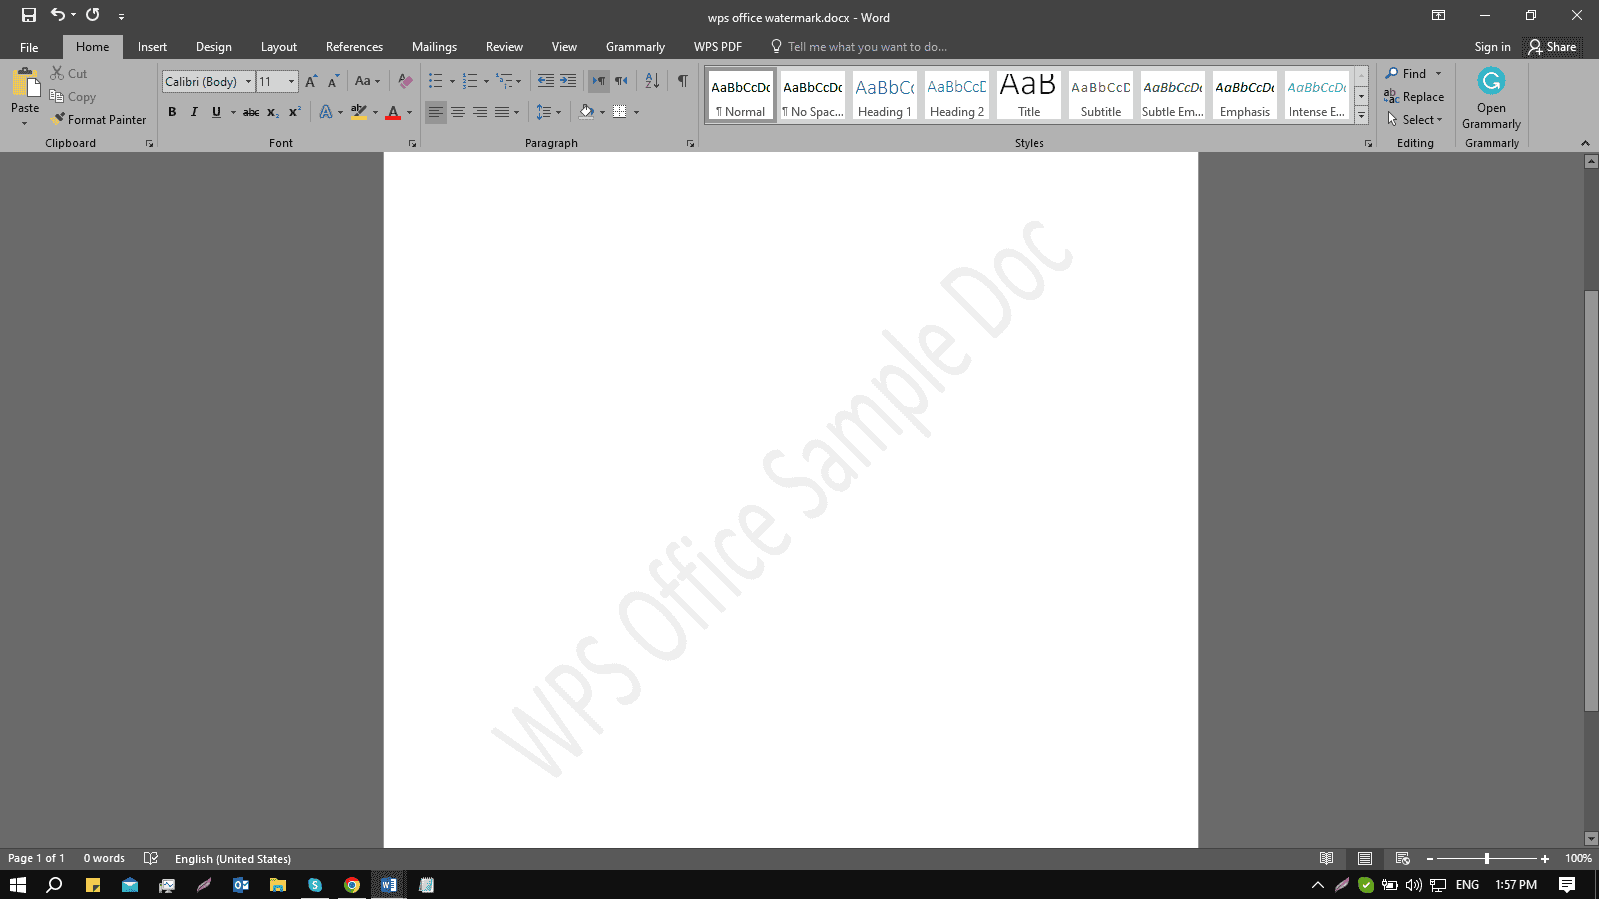Toggle bold formatting
This screenshot has height=899, width=1599.
(172, 112)
